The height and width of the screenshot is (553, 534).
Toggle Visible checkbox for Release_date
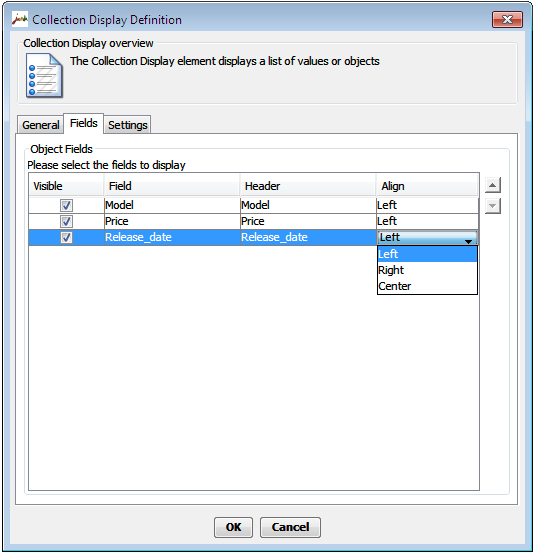[x=66, y=237]
